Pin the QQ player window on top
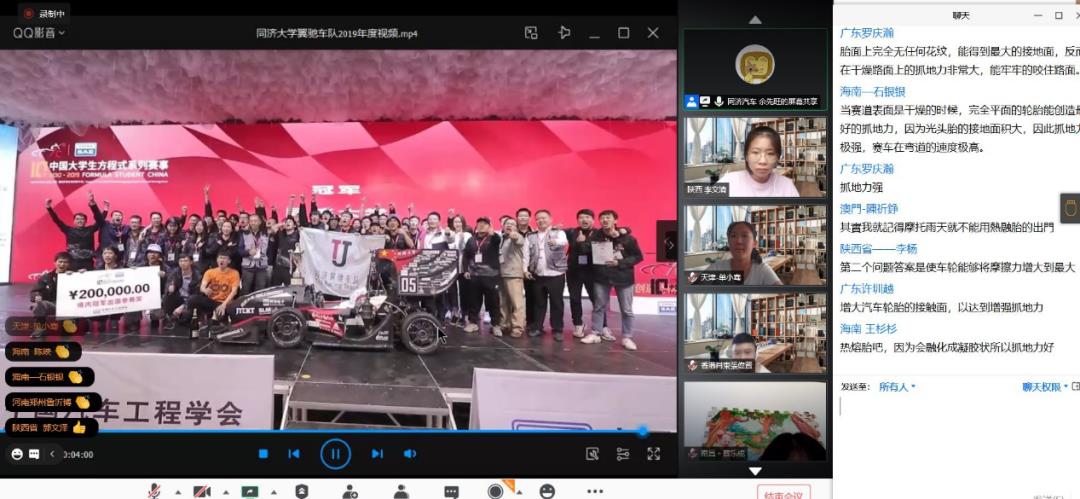The width and height of the screenshot is (1080, 499). click(x=564, y=33)
